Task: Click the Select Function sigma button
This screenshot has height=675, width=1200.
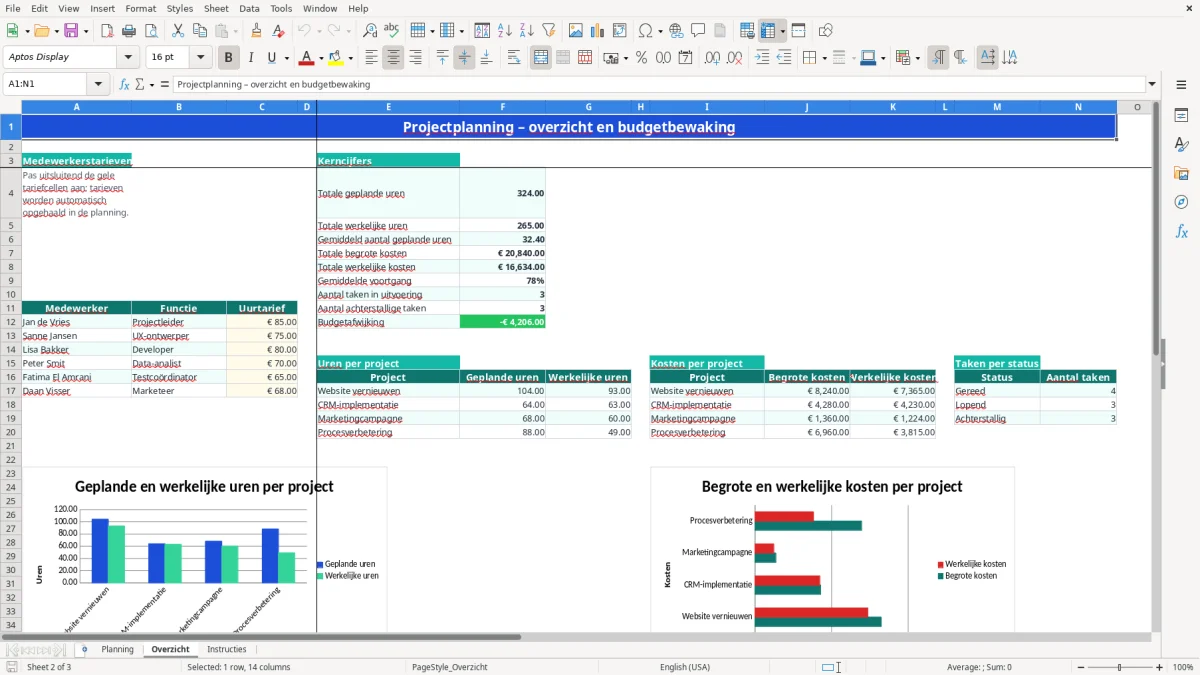Action: point(141,84)
